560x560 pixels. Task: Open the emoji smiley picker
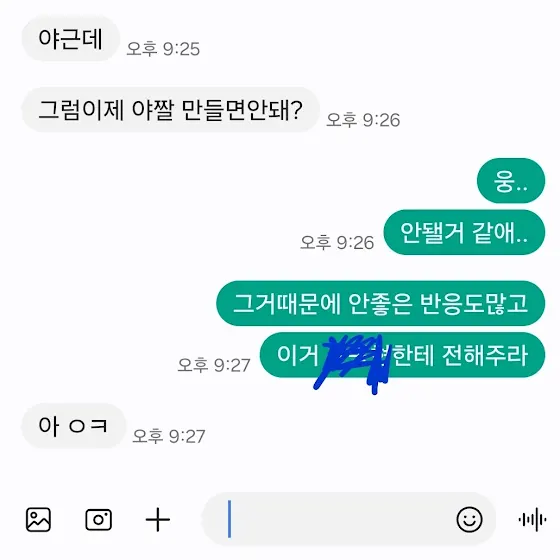click(x=469, y=519)
